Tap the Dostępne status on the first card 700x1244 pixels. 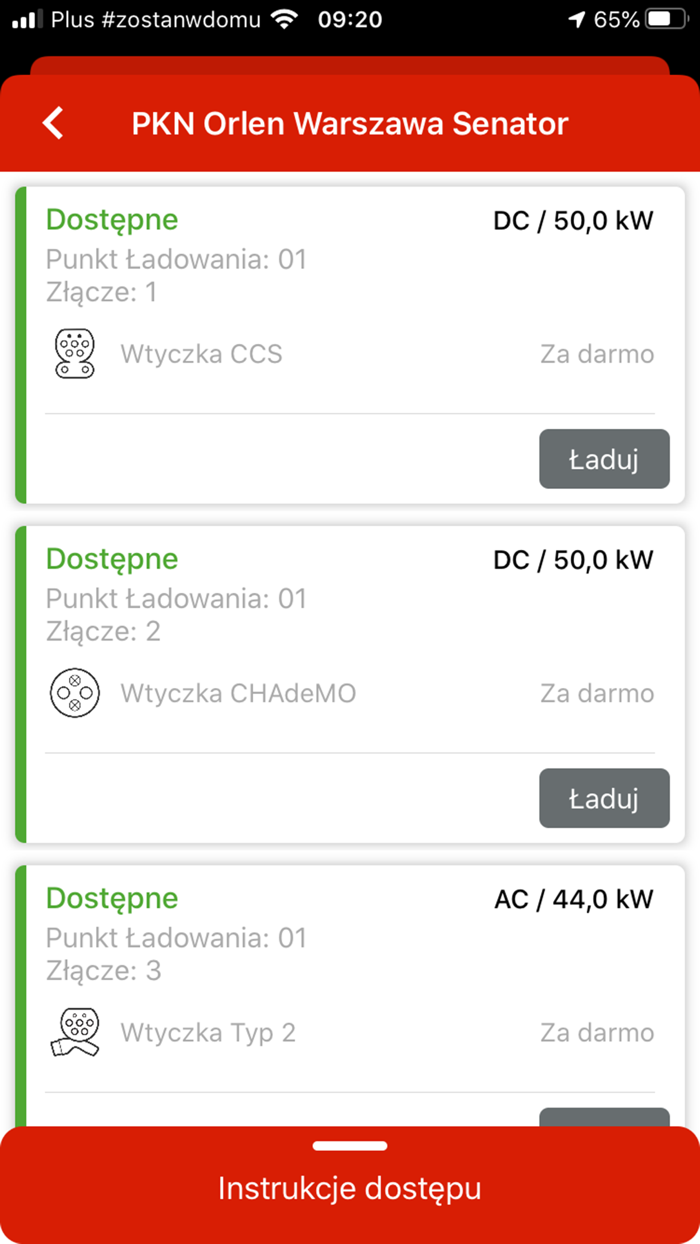point(111,219)
